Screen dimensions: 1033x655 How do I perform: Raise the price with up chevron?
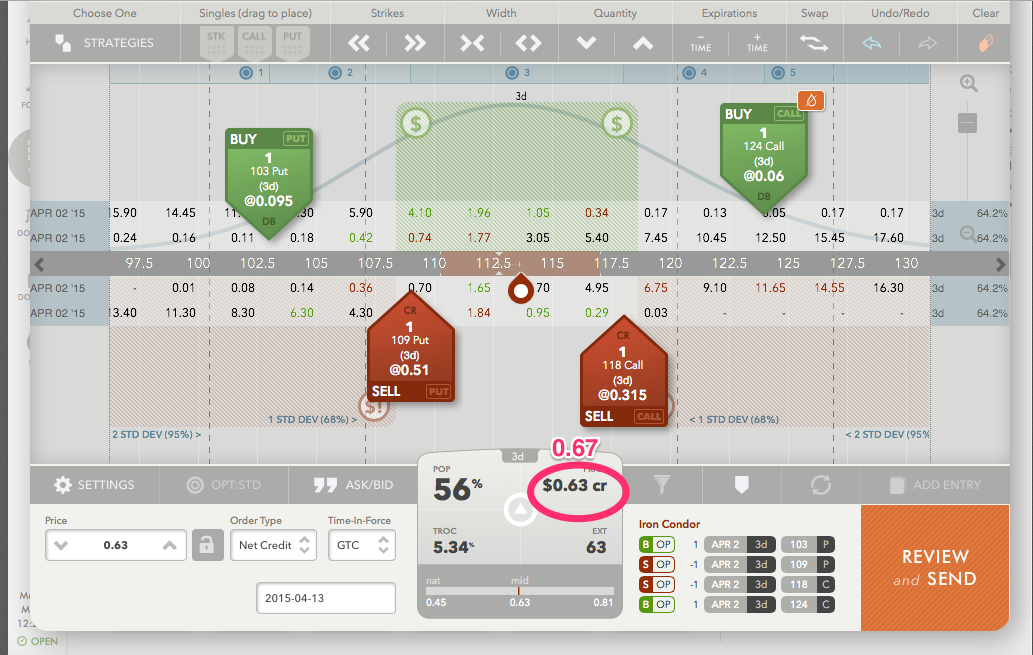(x=169, y=546)
